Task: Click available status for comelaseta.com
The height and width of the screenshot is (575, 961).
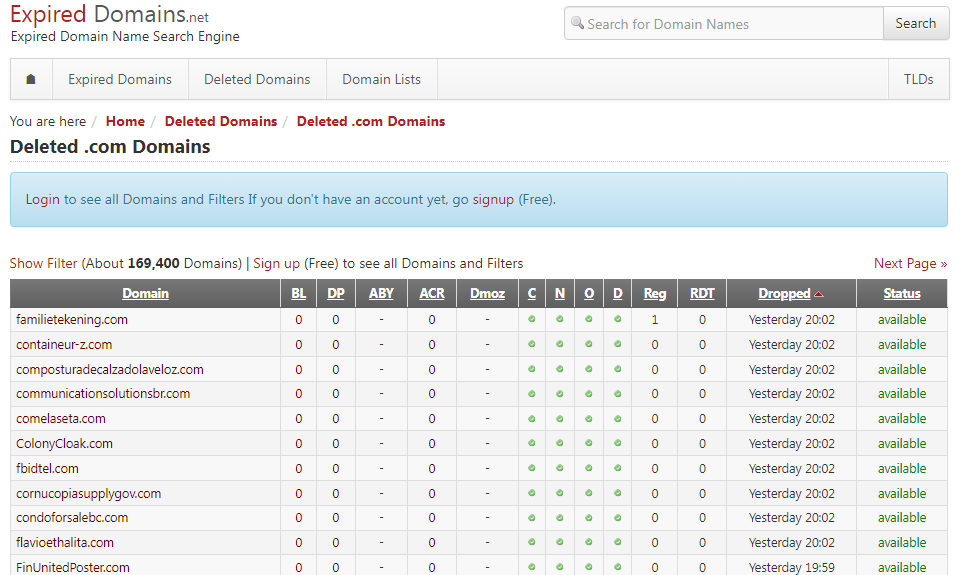Action: point(902,419)
